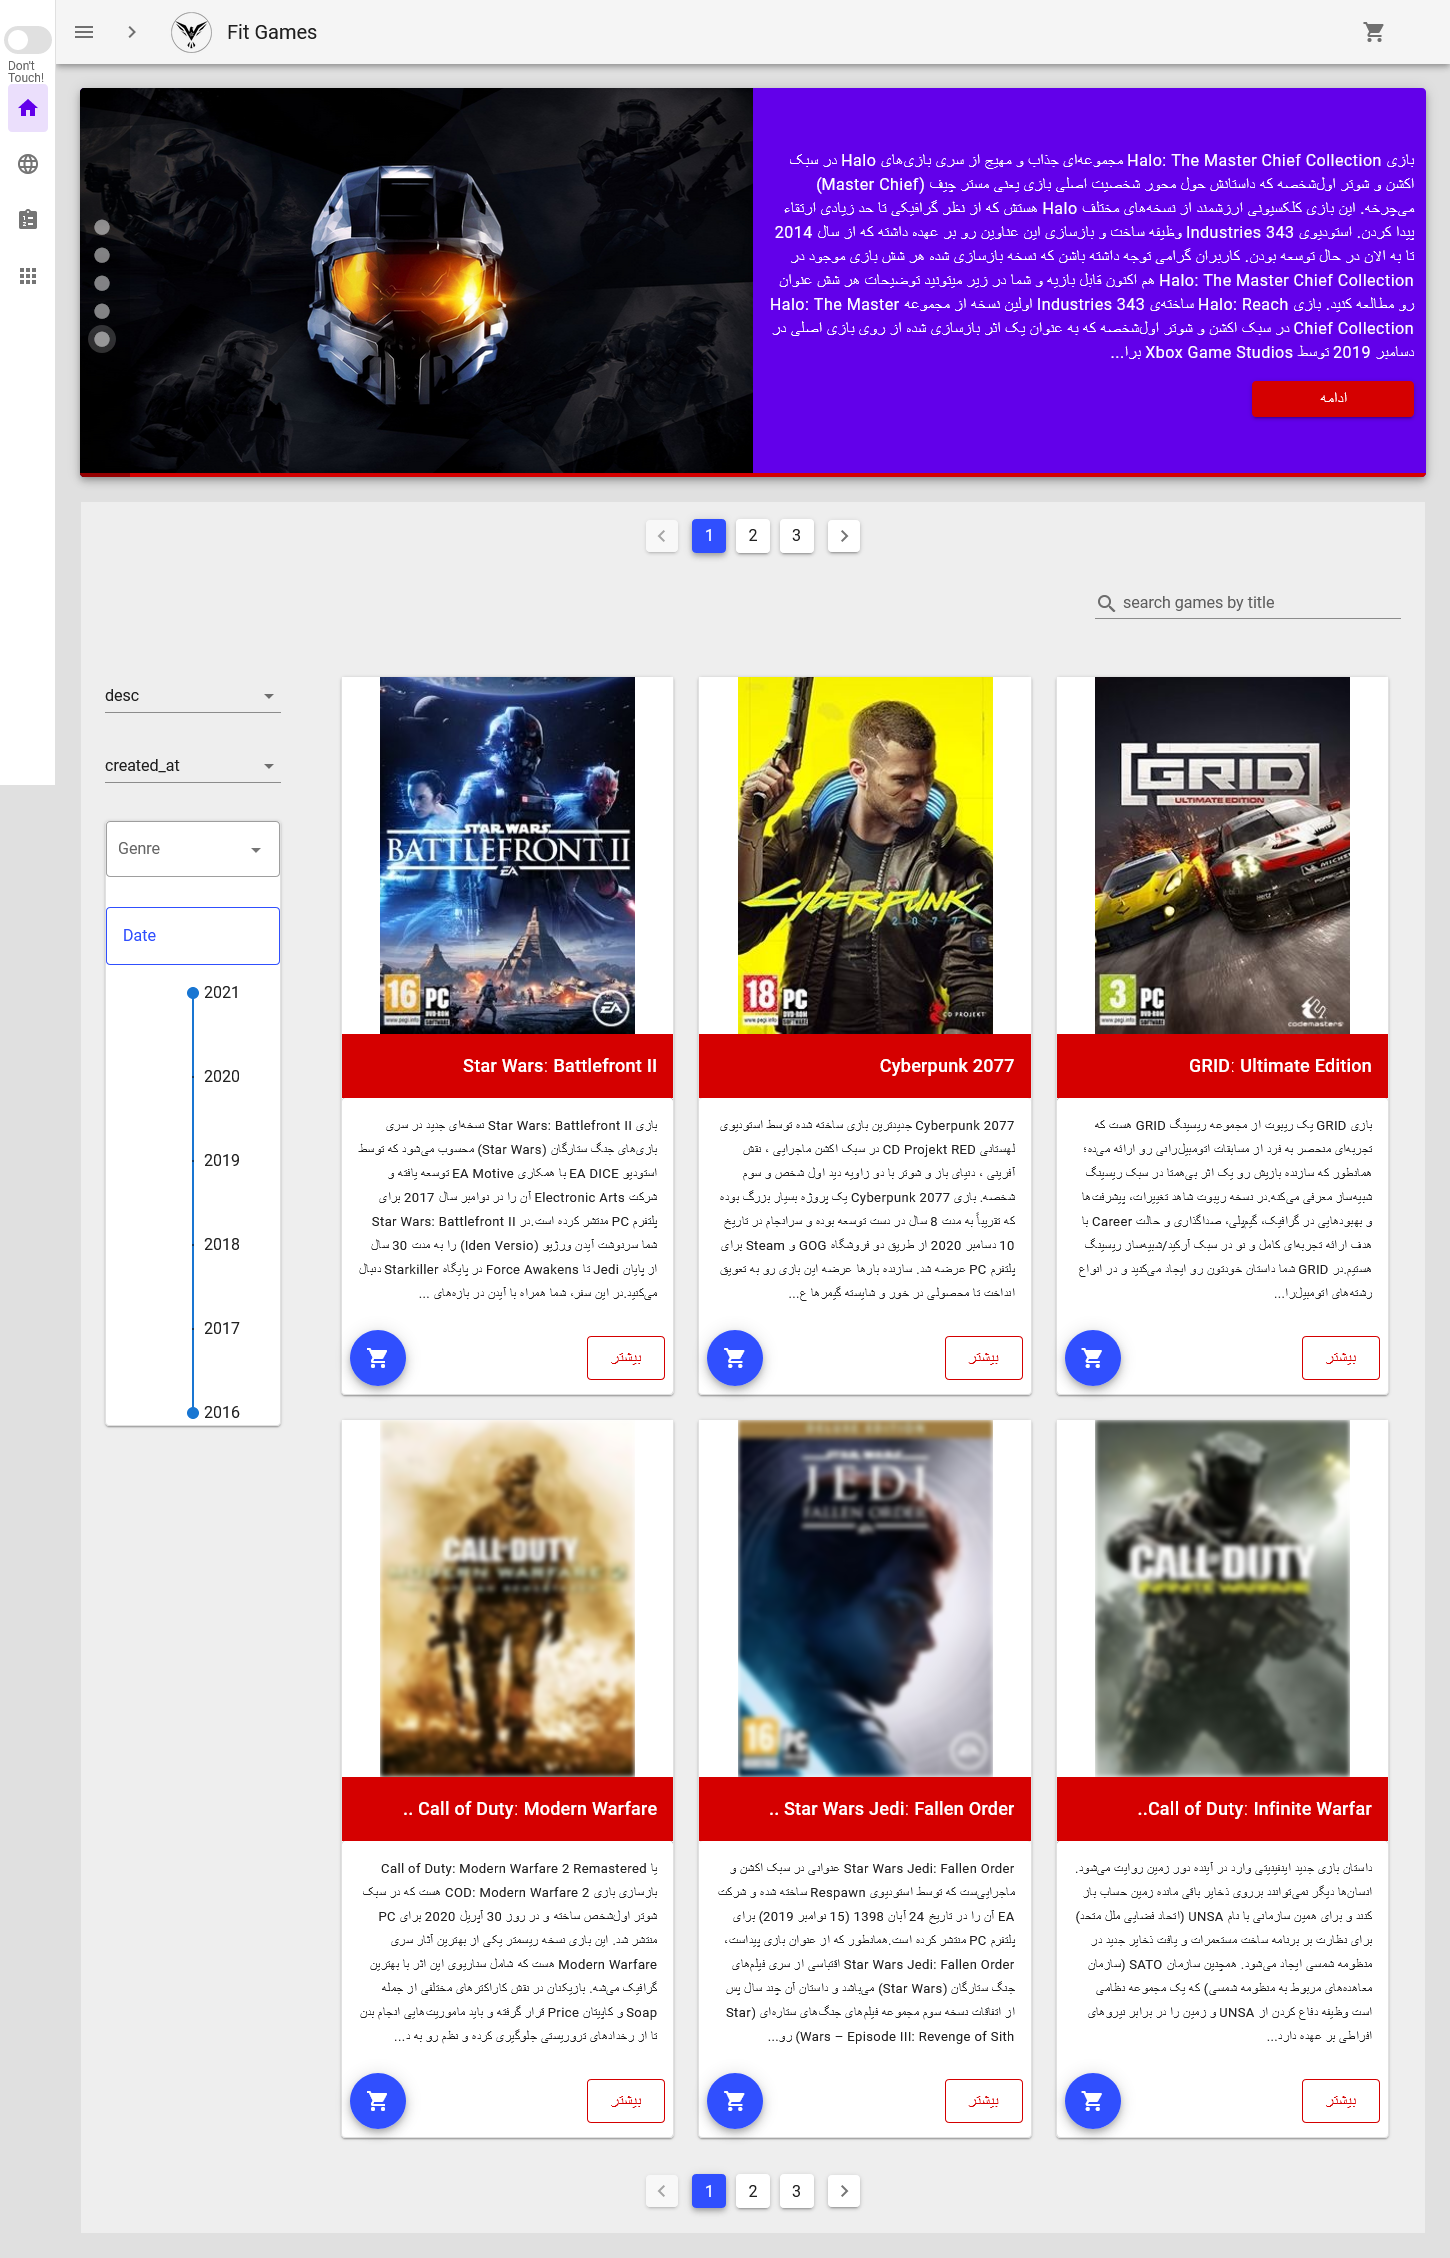Open the clipboard icon in the sidebar
Screen dimensions: 1450x2258
(x=28, y=220)
